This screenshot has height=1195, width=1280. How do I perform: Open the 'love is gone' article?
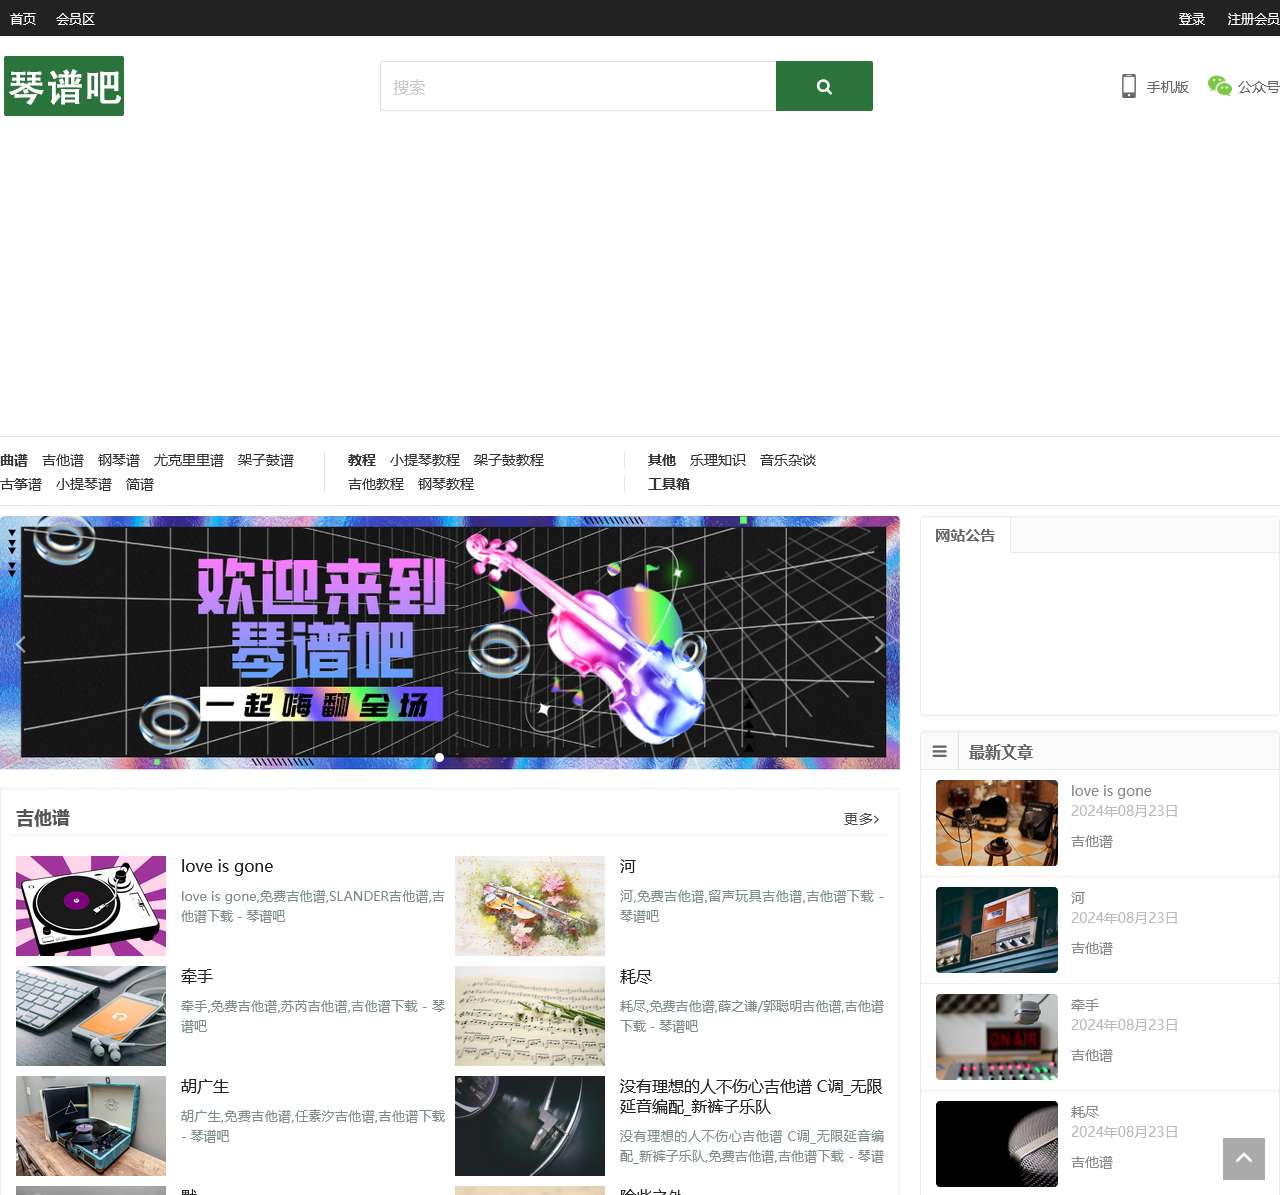pos(227,866)
